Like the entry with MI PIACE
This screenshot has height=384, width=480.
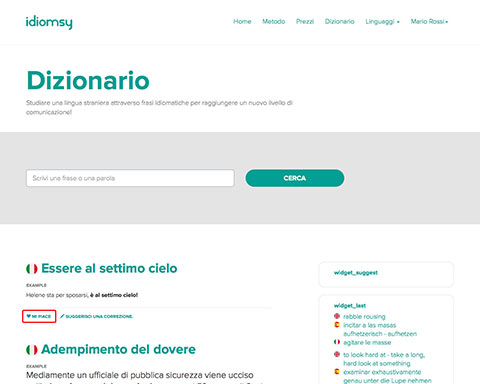point(39,316)
